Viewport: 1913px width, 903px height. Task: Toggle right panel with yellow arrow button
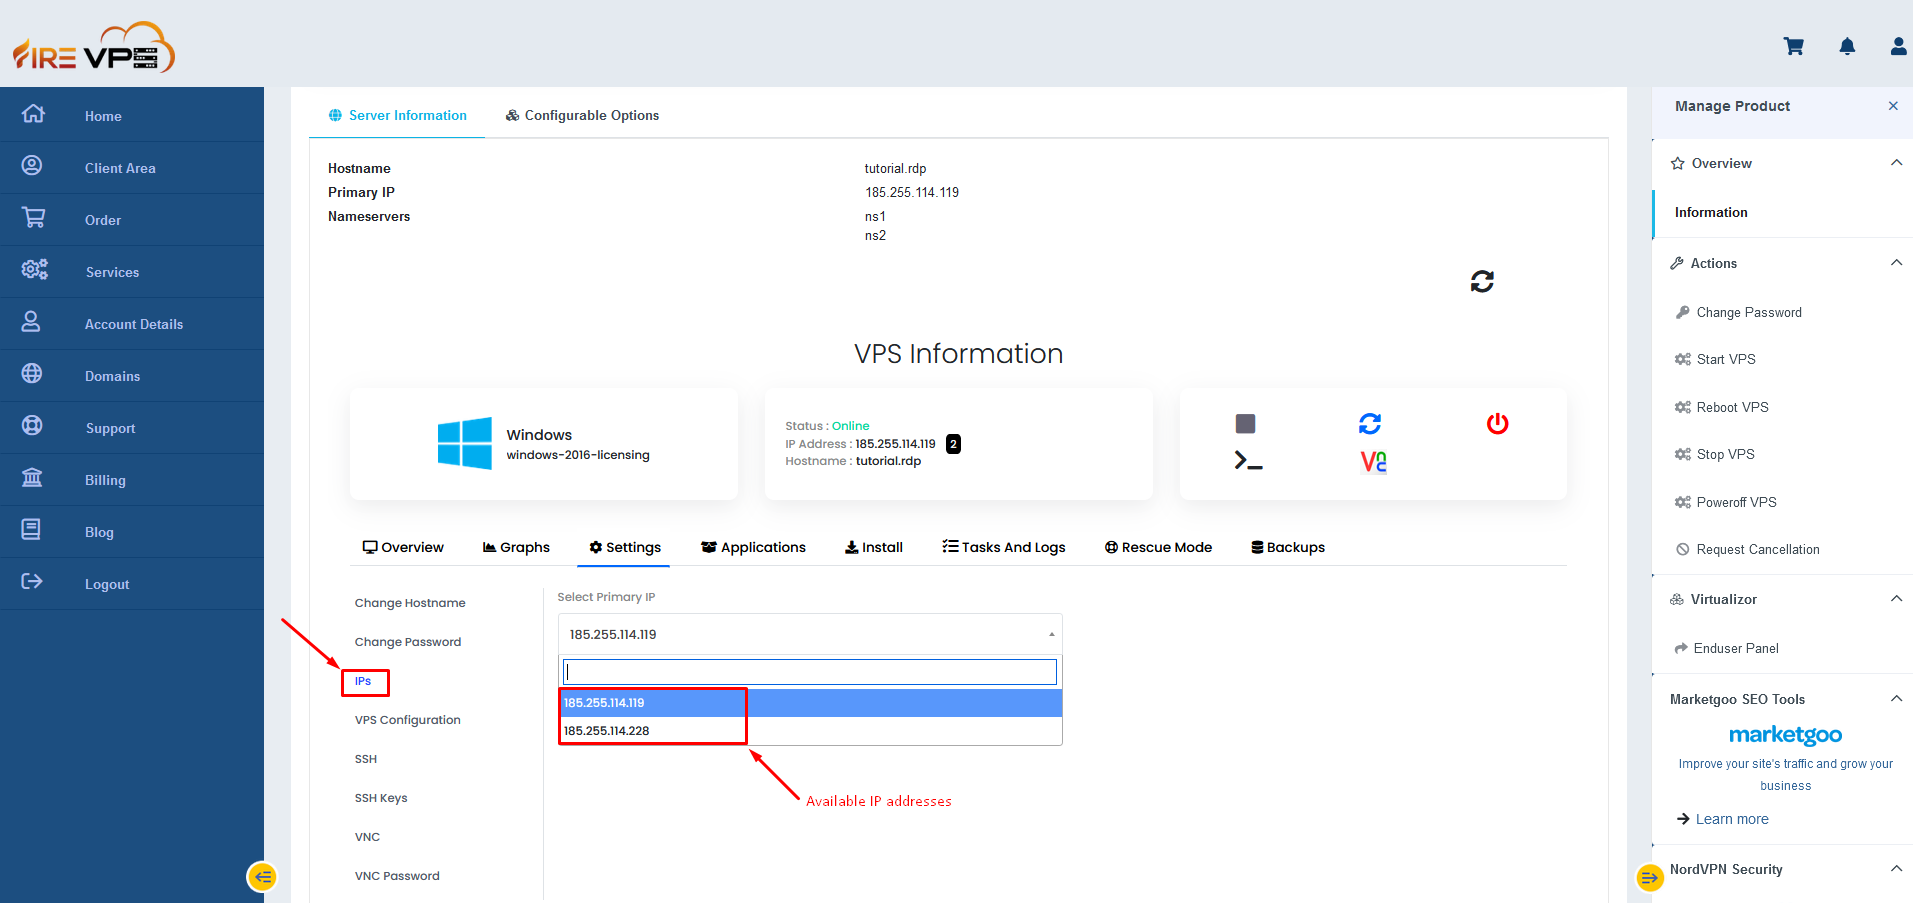[x=1649, y=878]
